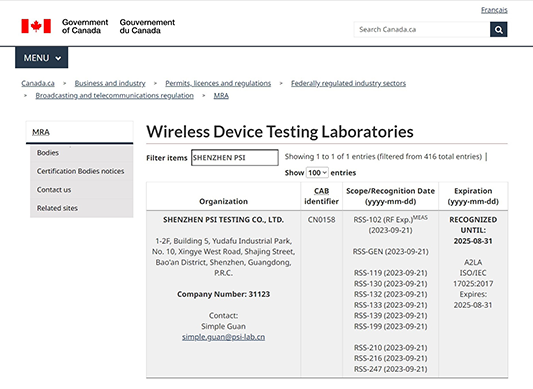The width and height of the screenshot is (533, 389).
Task: Open the Canada.ca breadcrumb link
Action: pos(38,83)
